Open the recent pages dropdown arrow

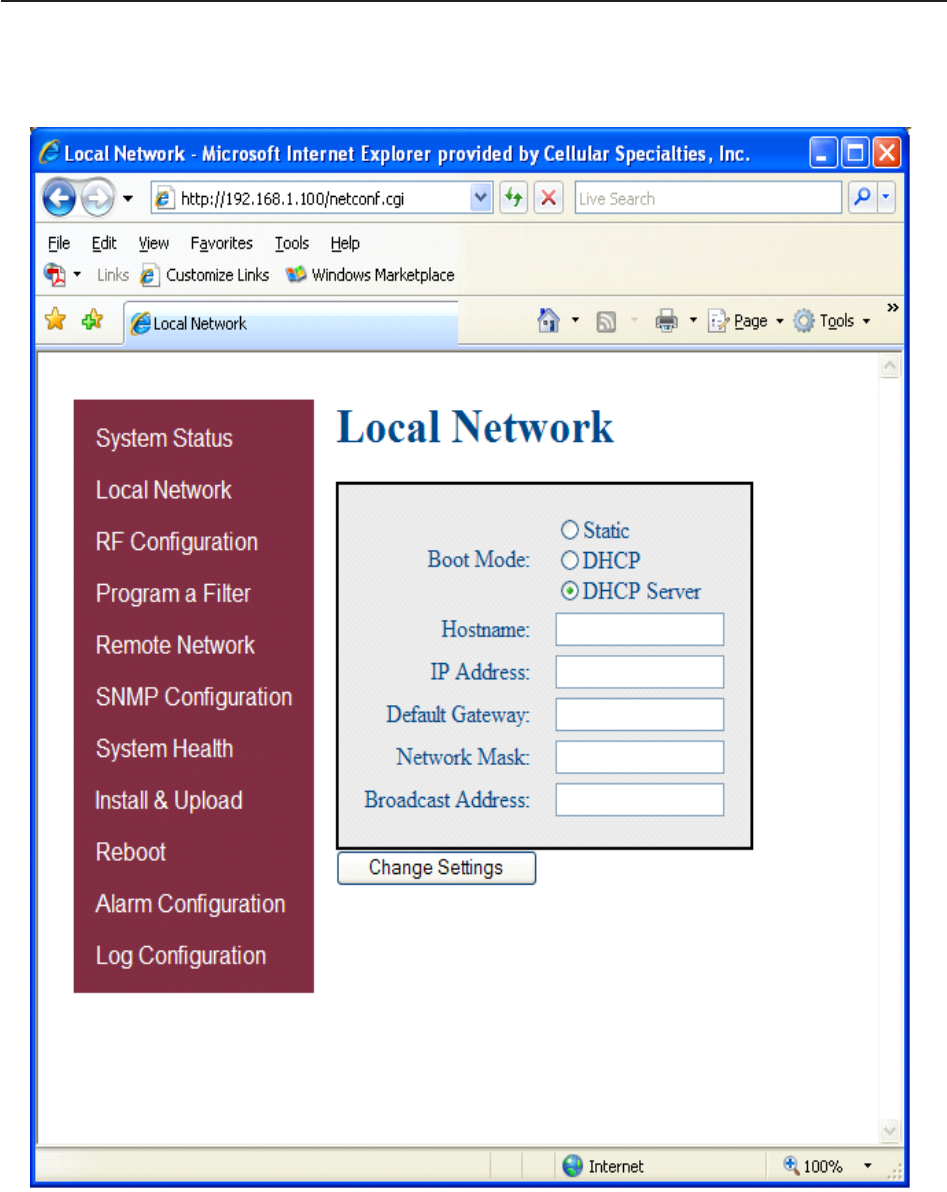[x=128, y=199]
